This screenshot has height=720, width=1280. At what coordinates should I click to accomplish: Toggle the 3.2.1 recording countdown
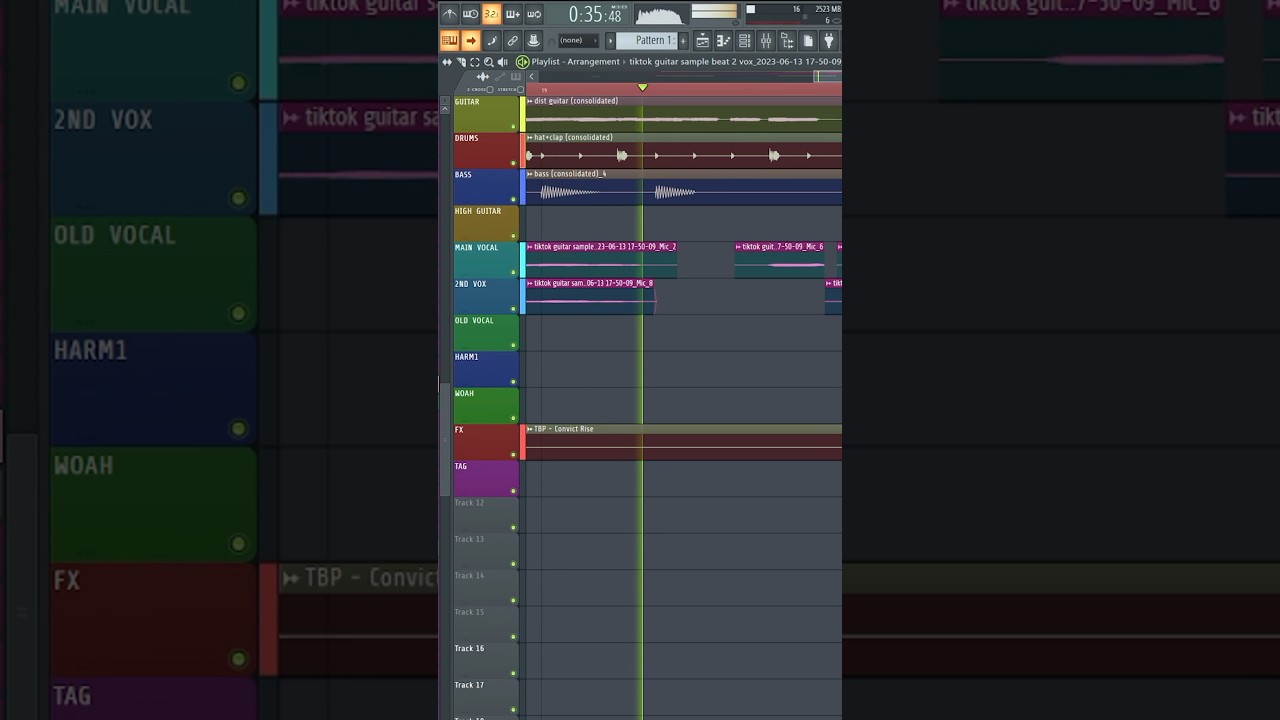(491, 14)
